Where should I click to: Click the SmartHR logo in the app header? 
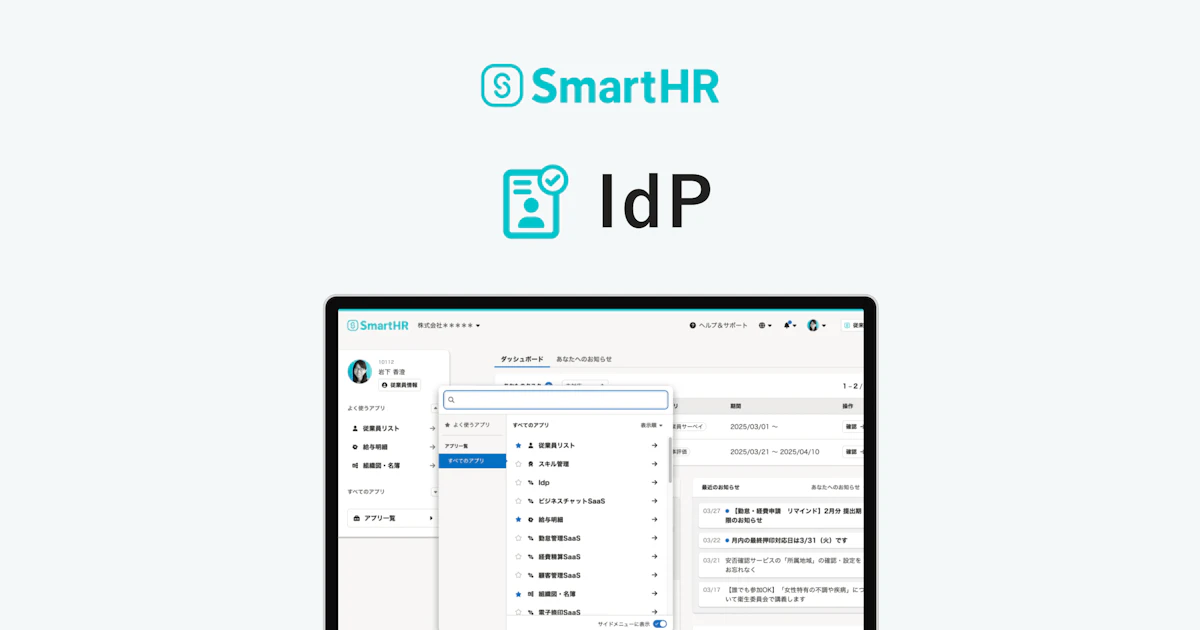[x=377, y=325]
